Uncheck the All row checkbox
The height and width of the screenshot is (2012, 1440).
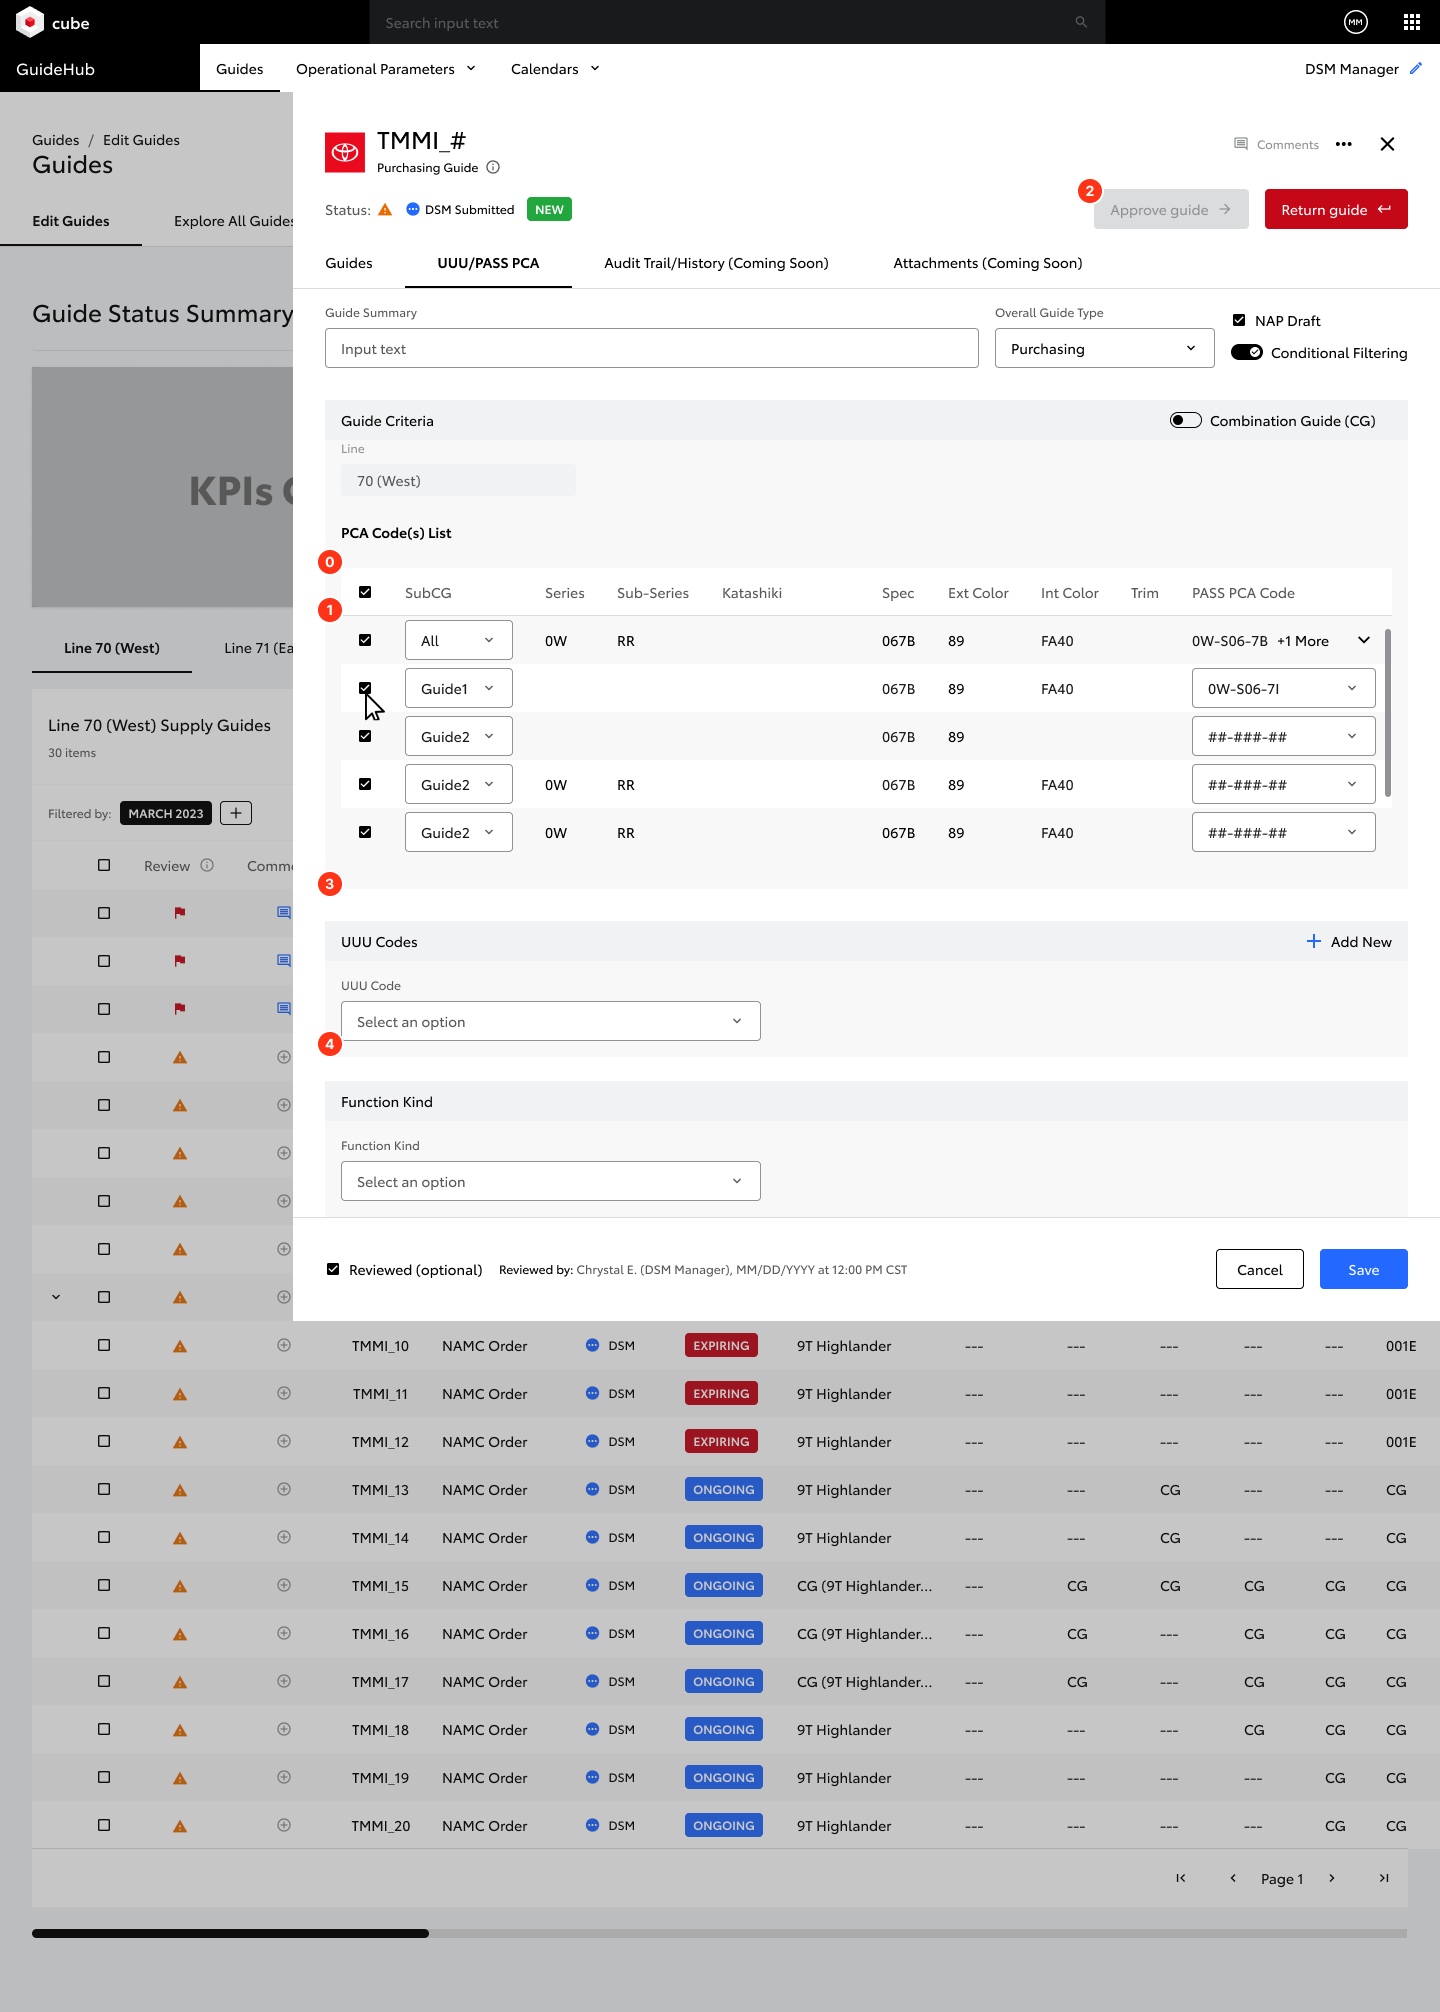[x=365, y=640]
